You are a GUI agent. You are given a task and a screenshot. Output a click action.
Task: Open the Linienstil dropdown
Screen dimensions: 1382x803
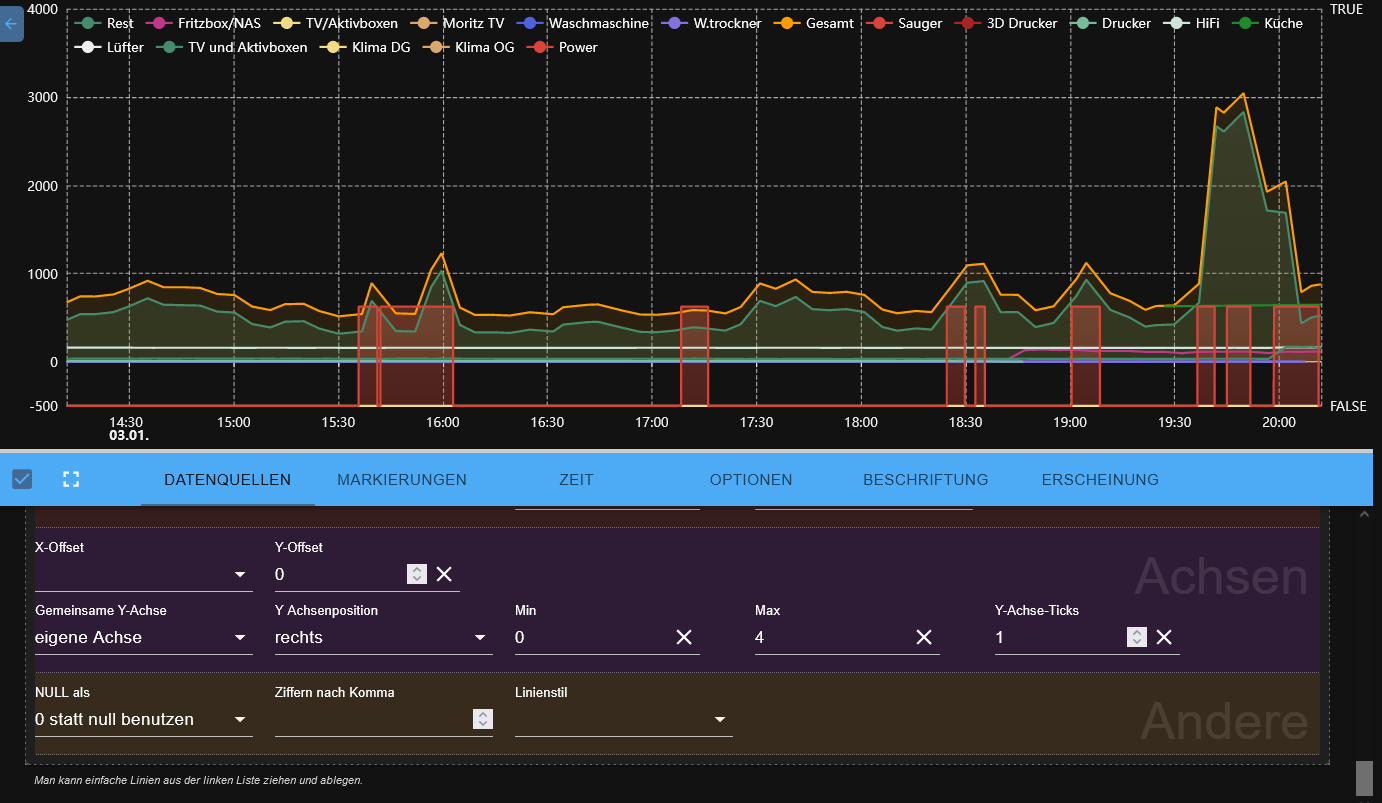(x=623, y=719)
